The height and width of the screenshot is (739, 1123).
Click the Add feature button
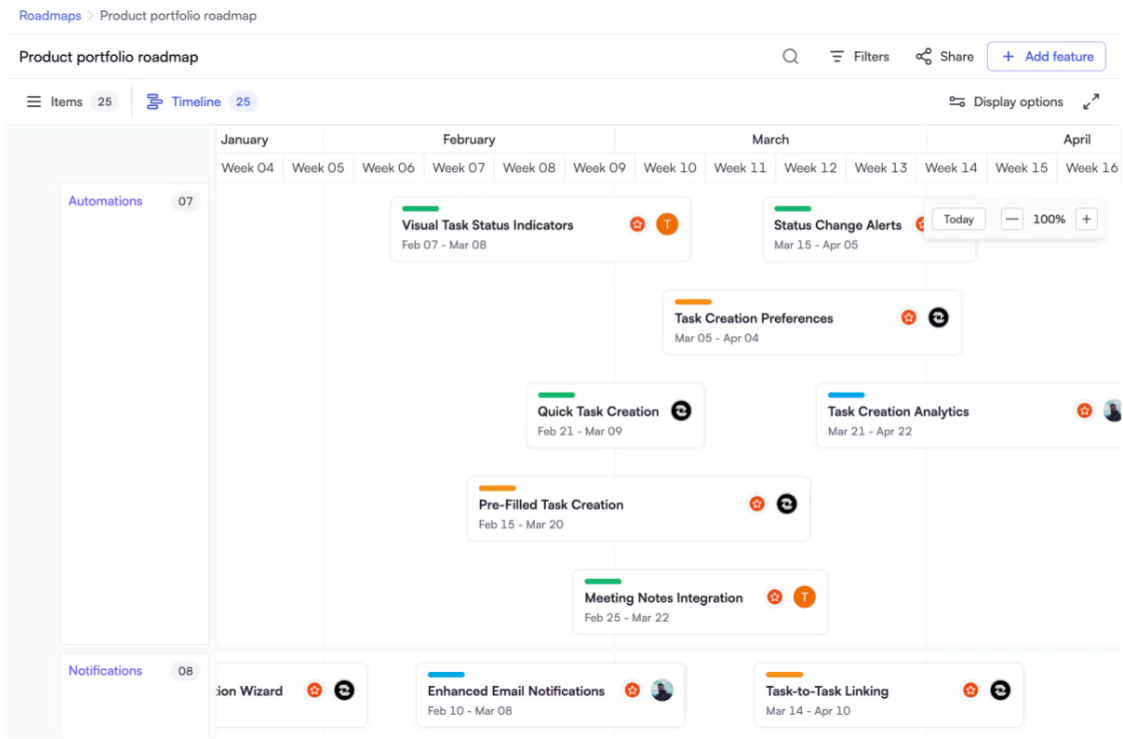click(x=1046, y=57)
